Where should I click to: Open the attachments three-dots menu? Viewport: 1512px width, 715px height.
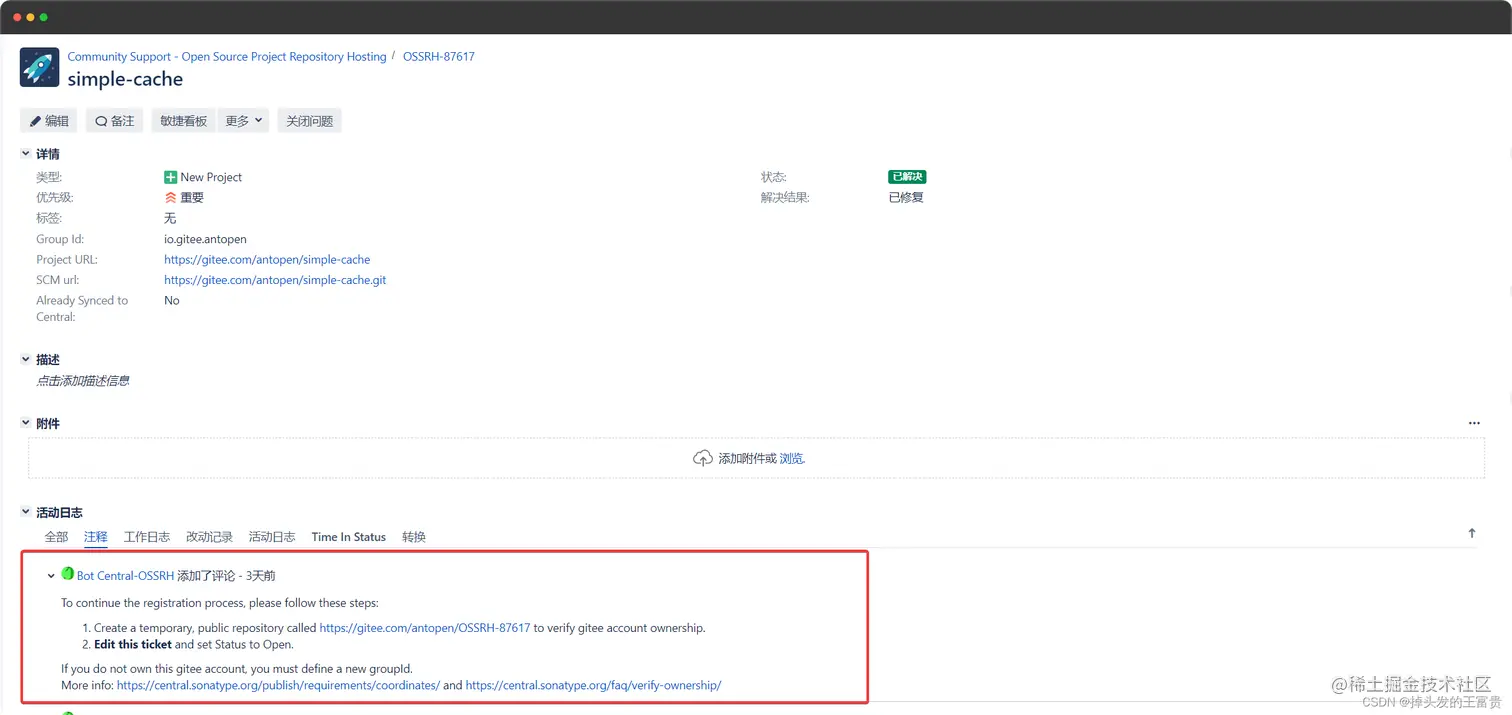(x=1474, y=423)
